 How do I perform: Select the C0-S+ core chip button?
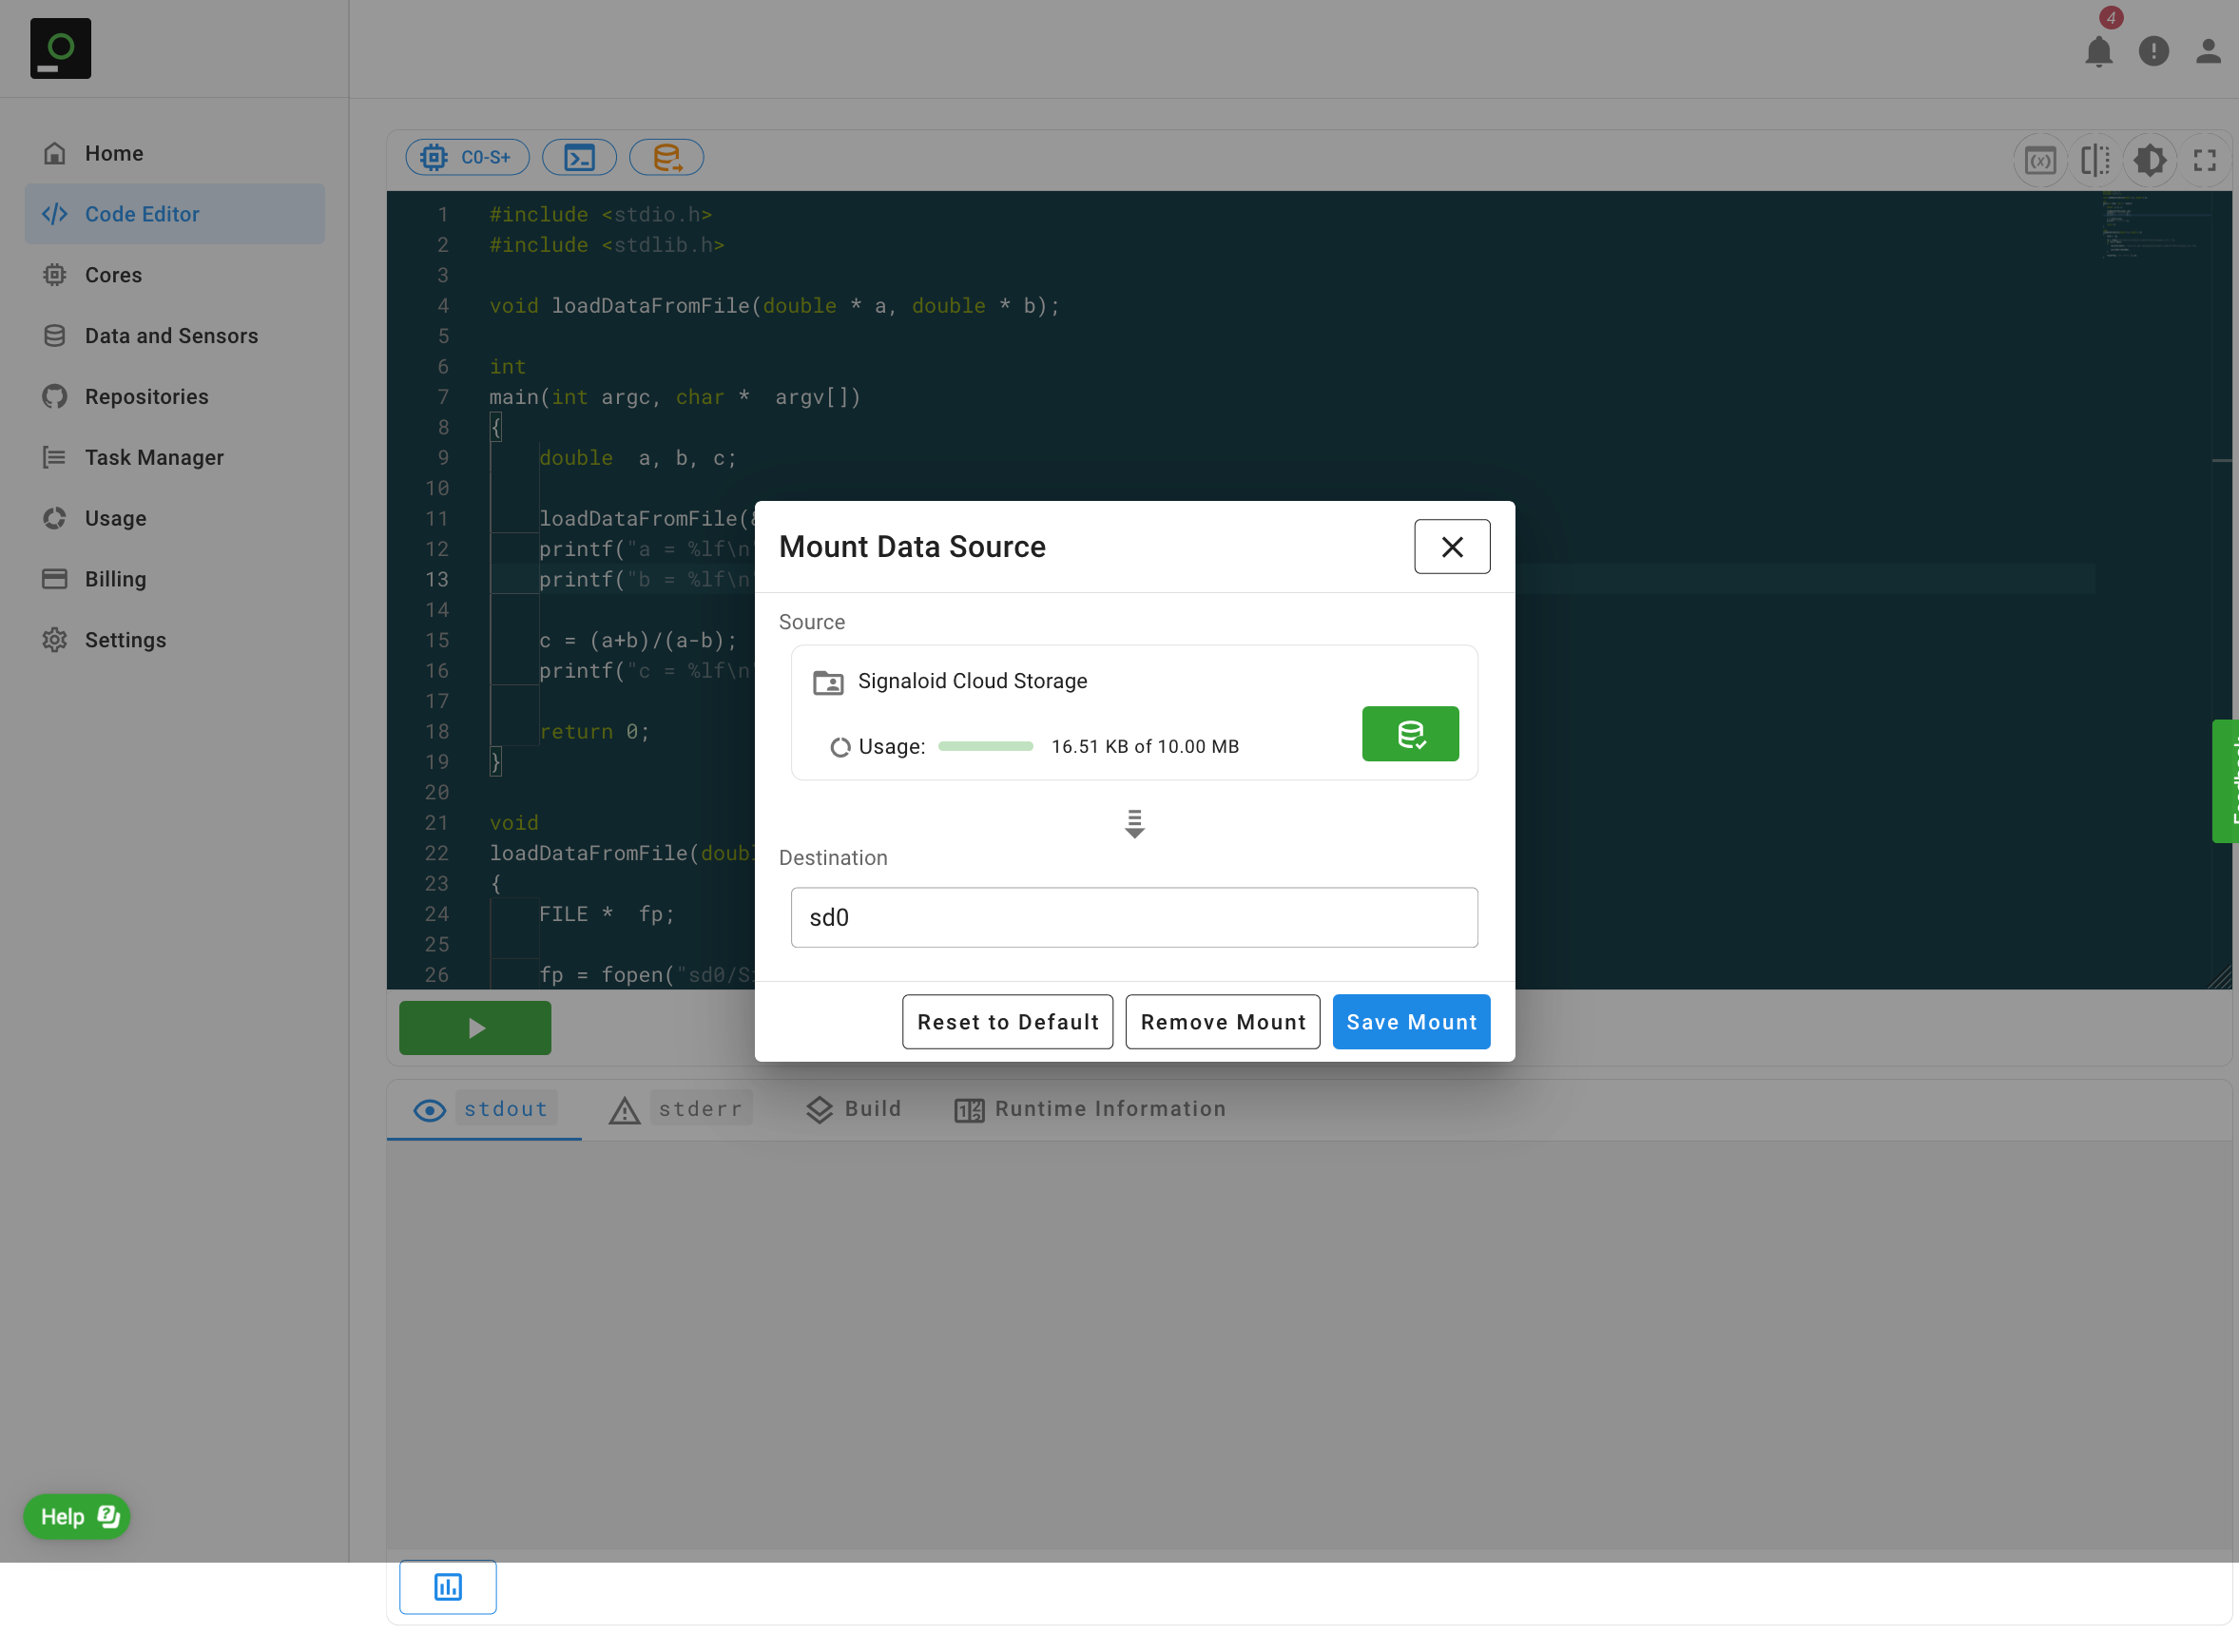coord(467,157)
